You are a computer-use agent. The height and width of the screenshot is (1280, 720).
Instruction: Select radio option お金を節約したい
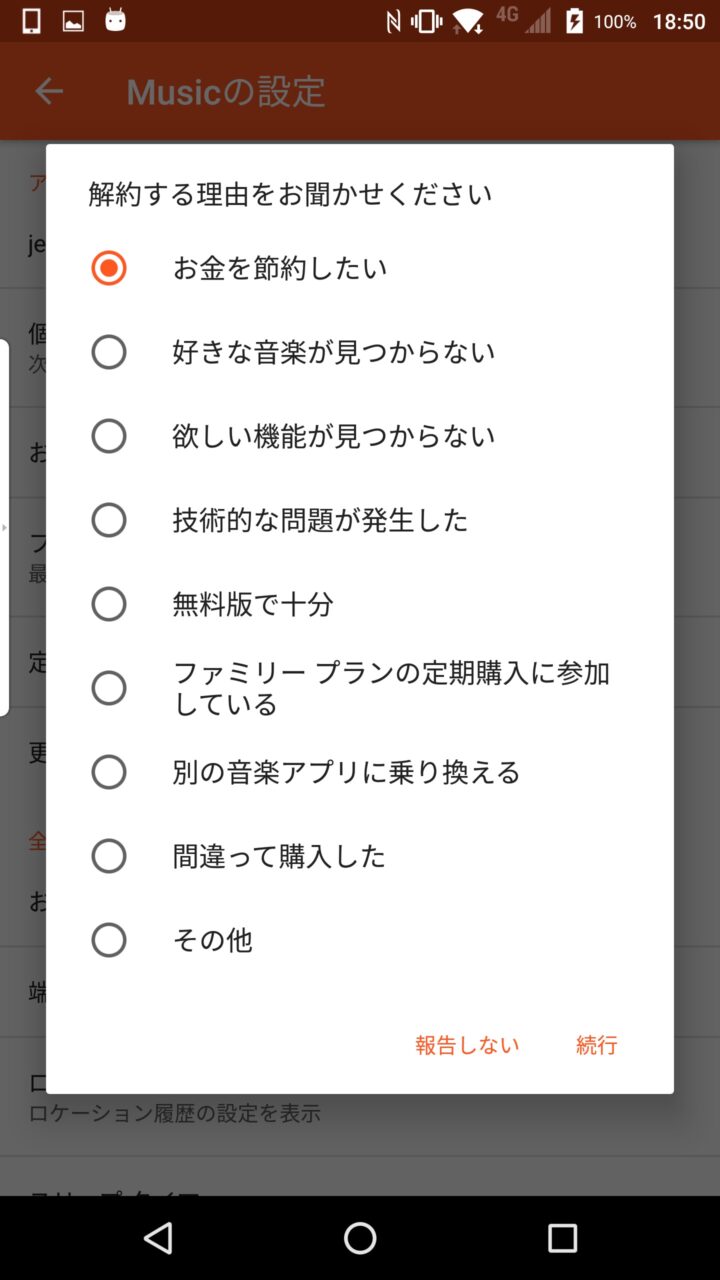click(109, 268)
